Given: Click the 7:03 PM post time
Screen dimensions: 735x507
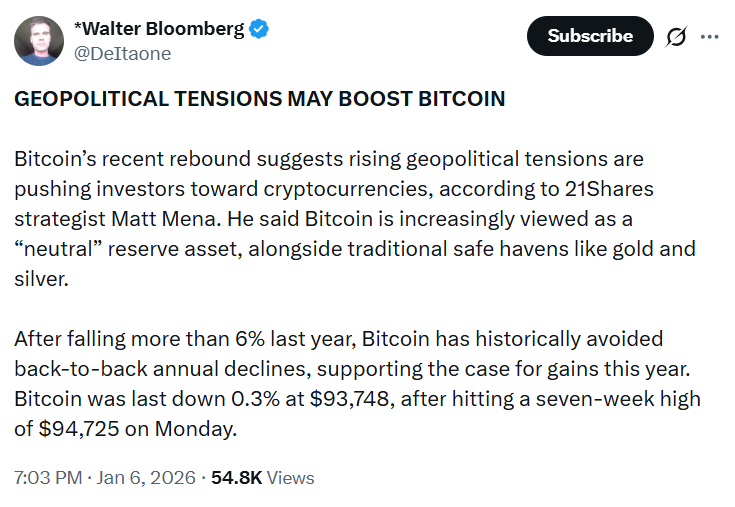Looking at the screenshot, I should (x=48, y=478).
